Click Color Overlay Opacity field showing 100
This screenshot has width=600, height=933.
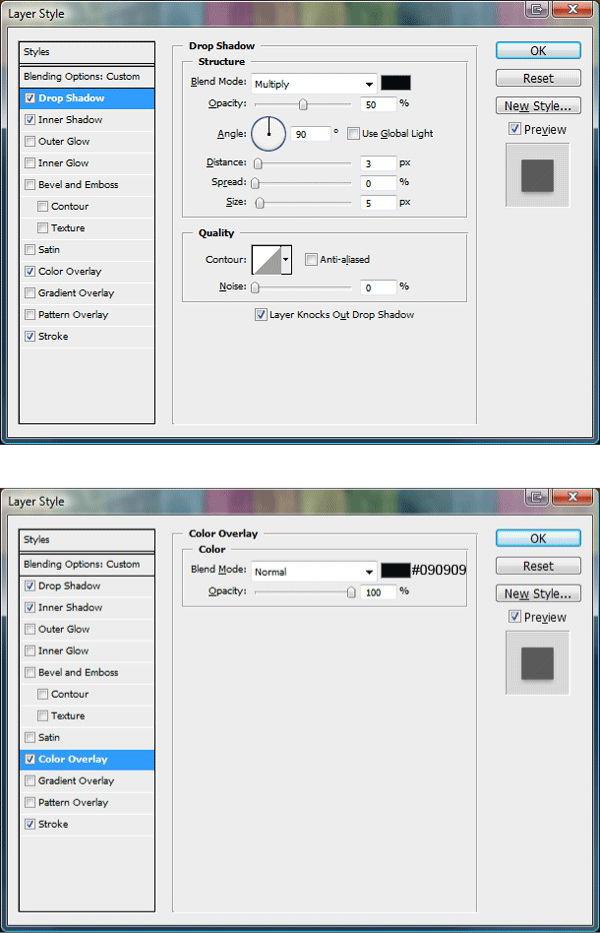(x=378, y=593)
